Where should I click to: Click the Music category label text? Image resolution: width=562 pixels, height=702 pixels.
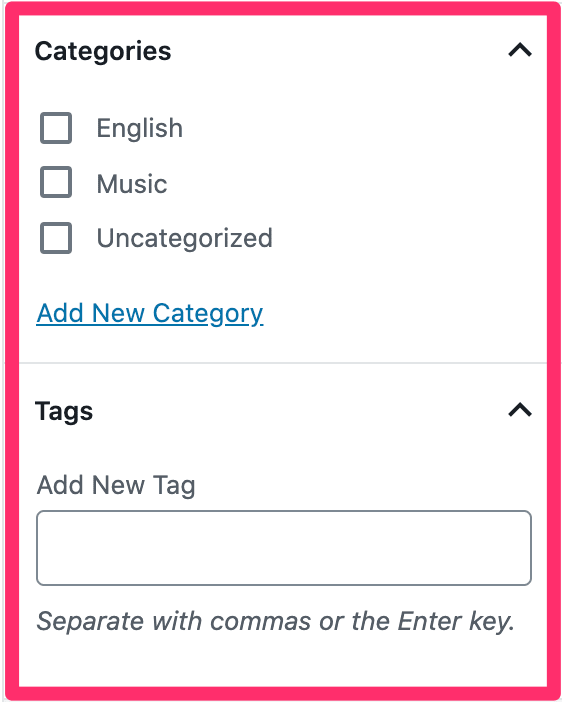[x=132, y=184]
